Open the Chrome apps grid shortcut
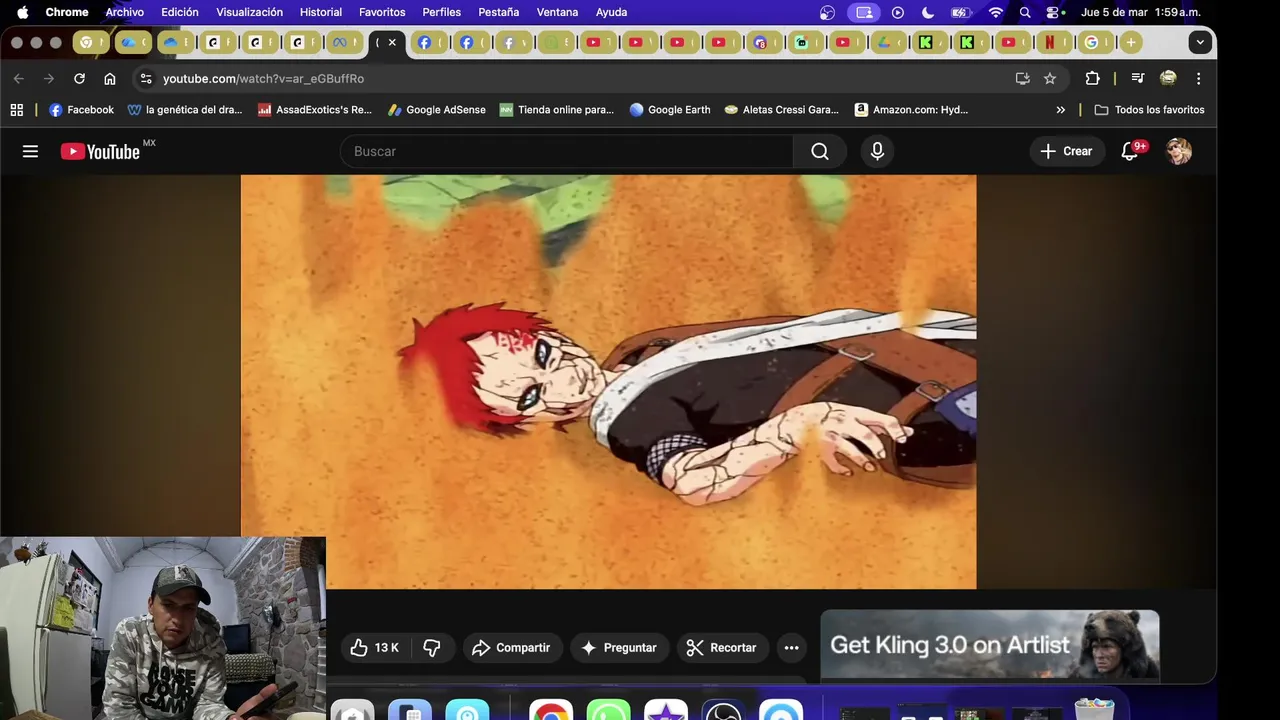Viewport: 1280px width, 720px height. [16, 110]
